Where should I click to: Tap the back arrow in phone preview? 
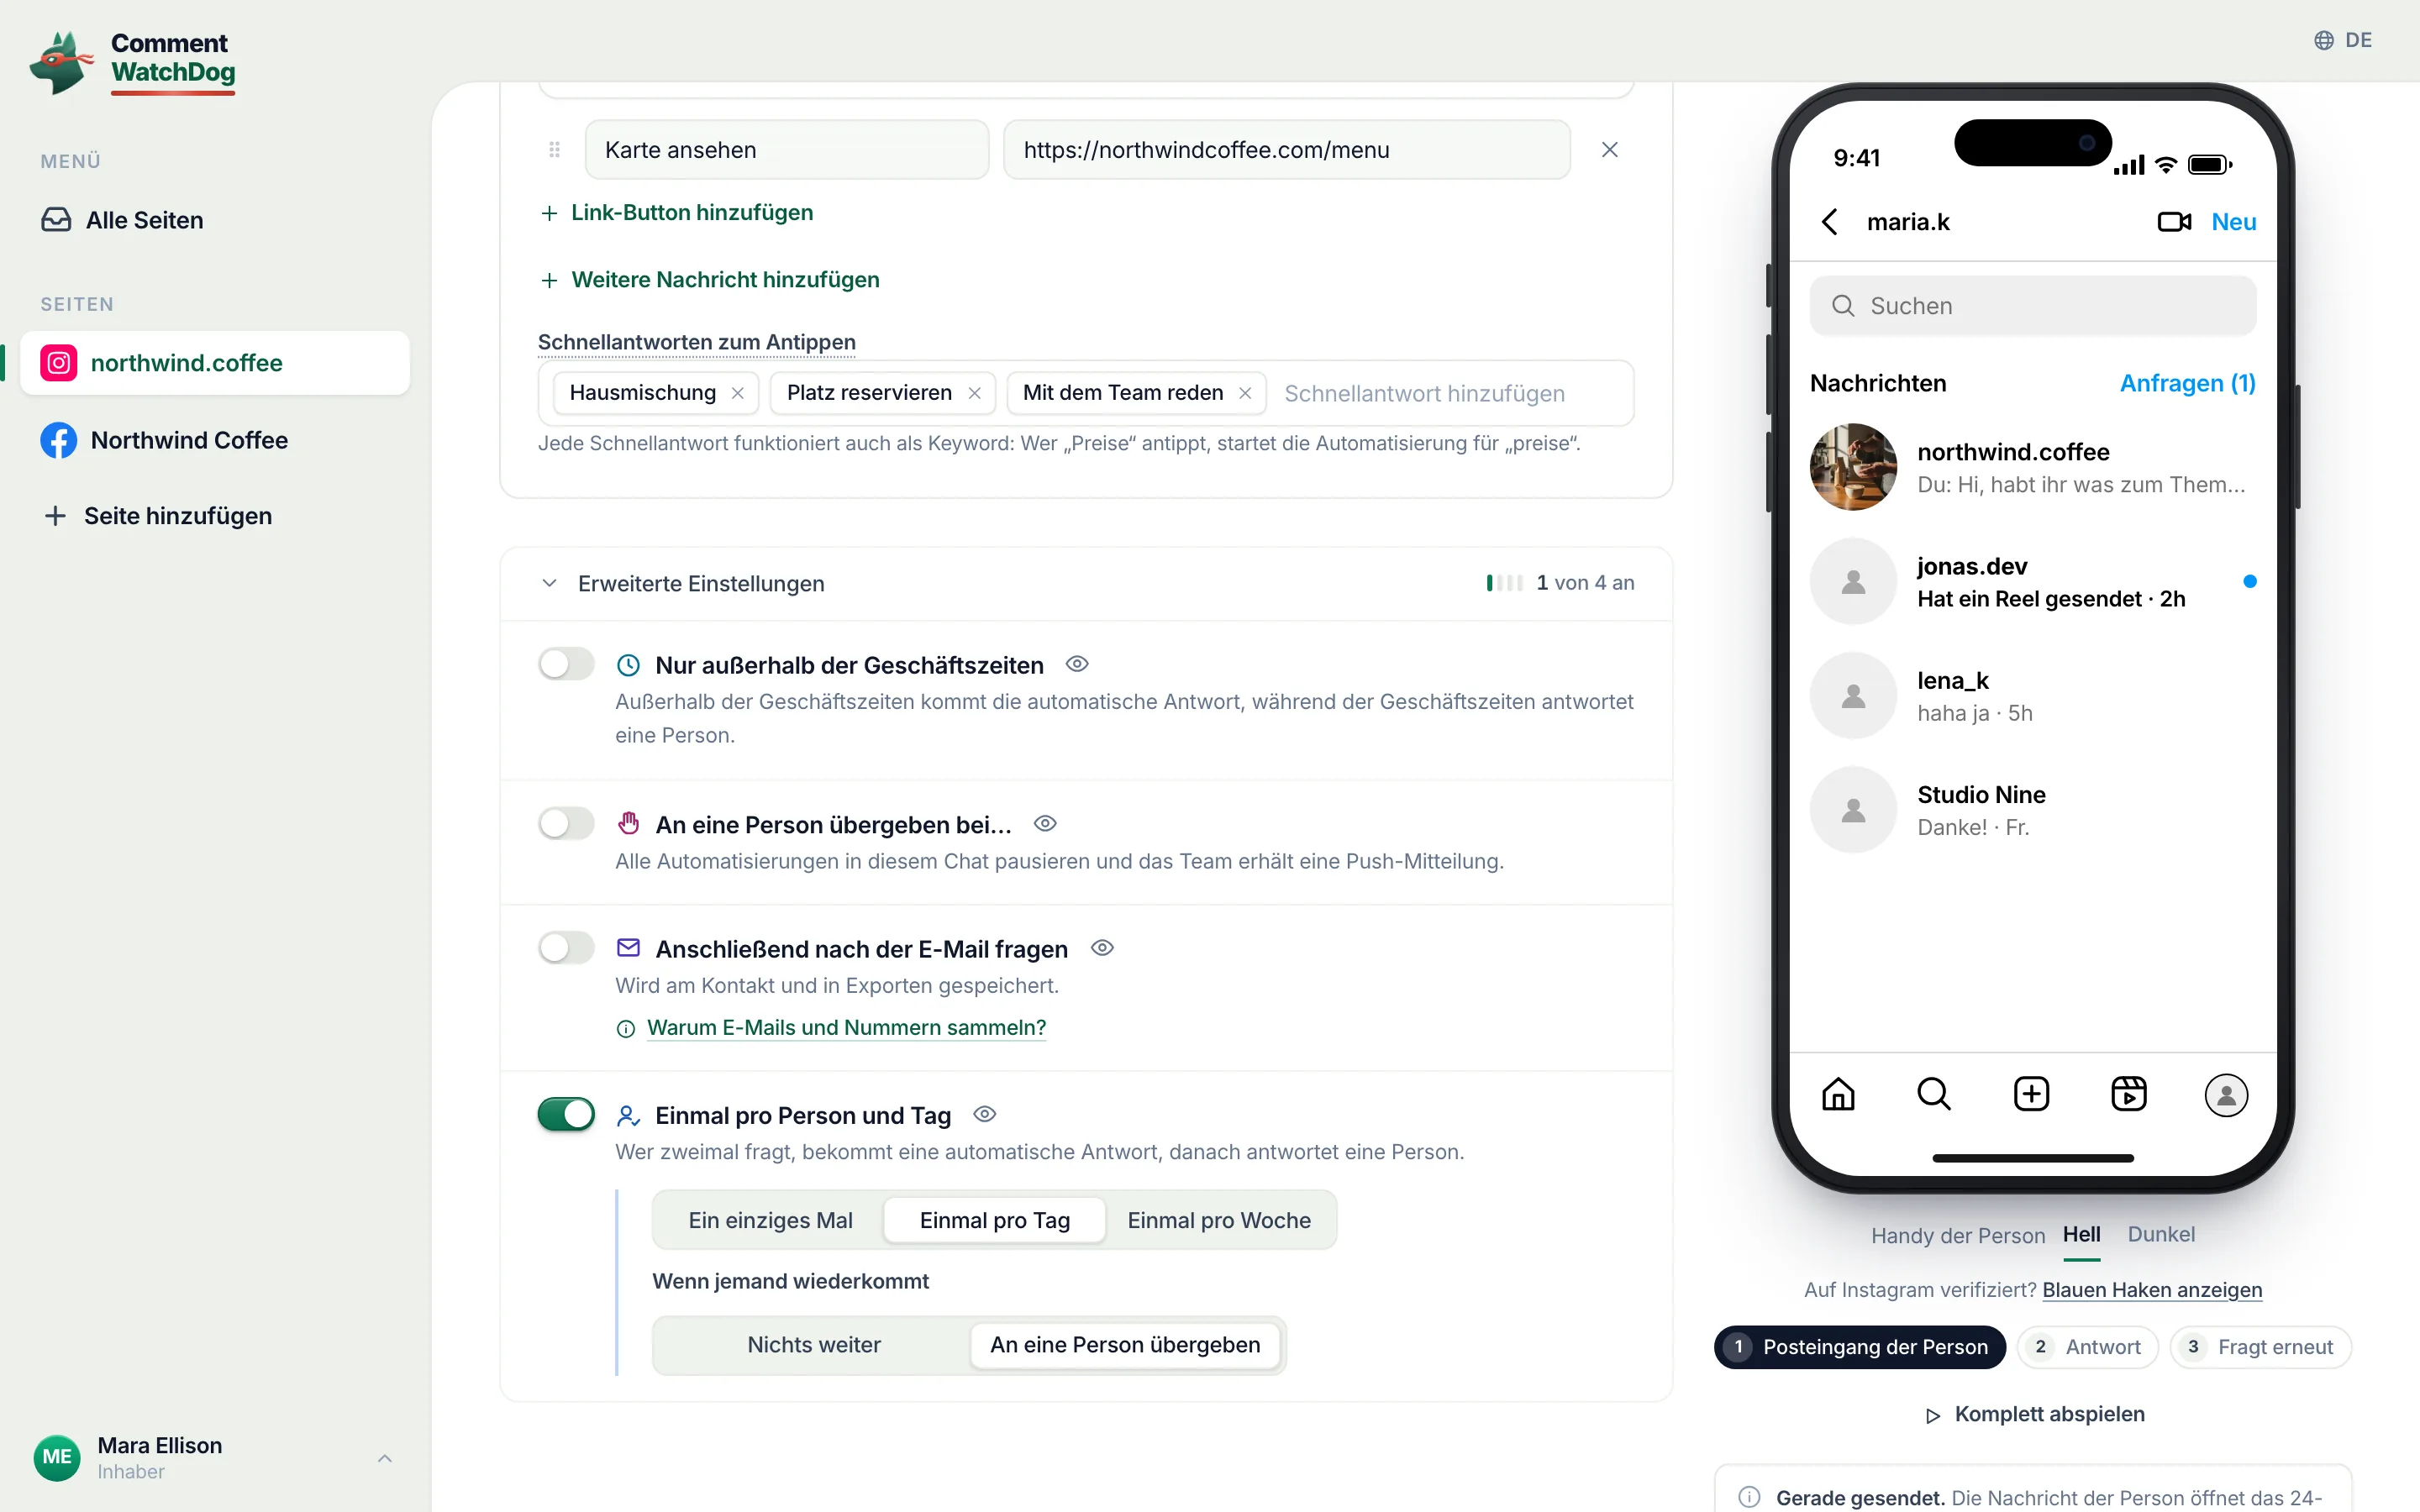pos(1830,222)
